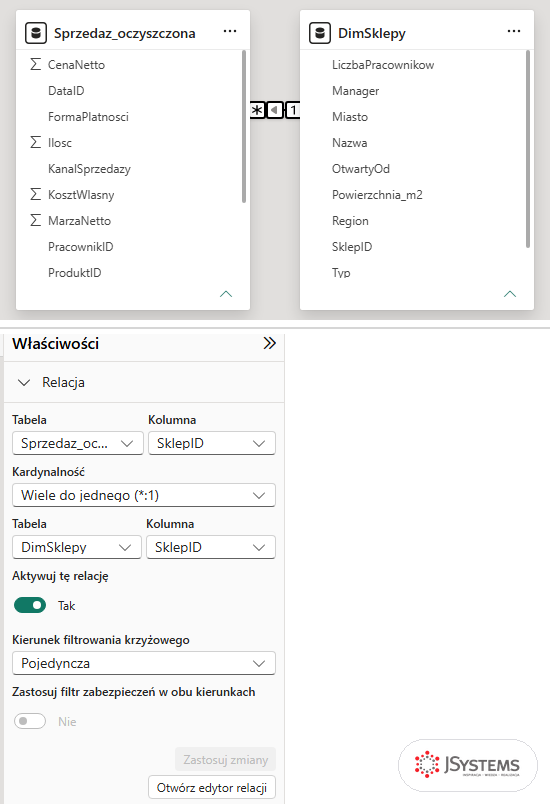Click the relationship filter direction arrow

click(275, 110)
